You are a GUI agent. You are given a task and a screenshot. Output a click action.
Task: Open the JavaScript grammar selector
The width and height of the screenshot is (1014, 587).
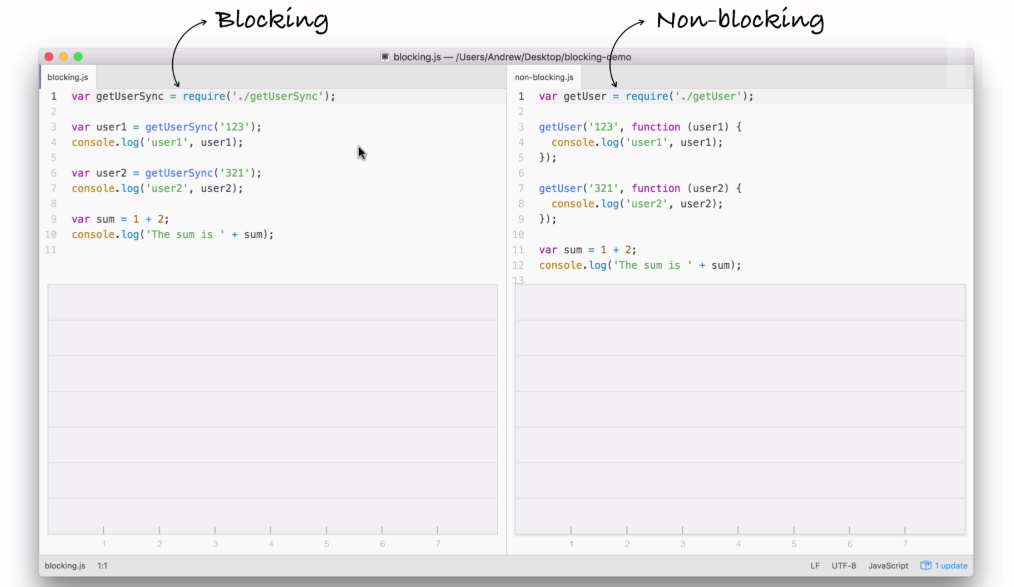(x=888, y=566)
